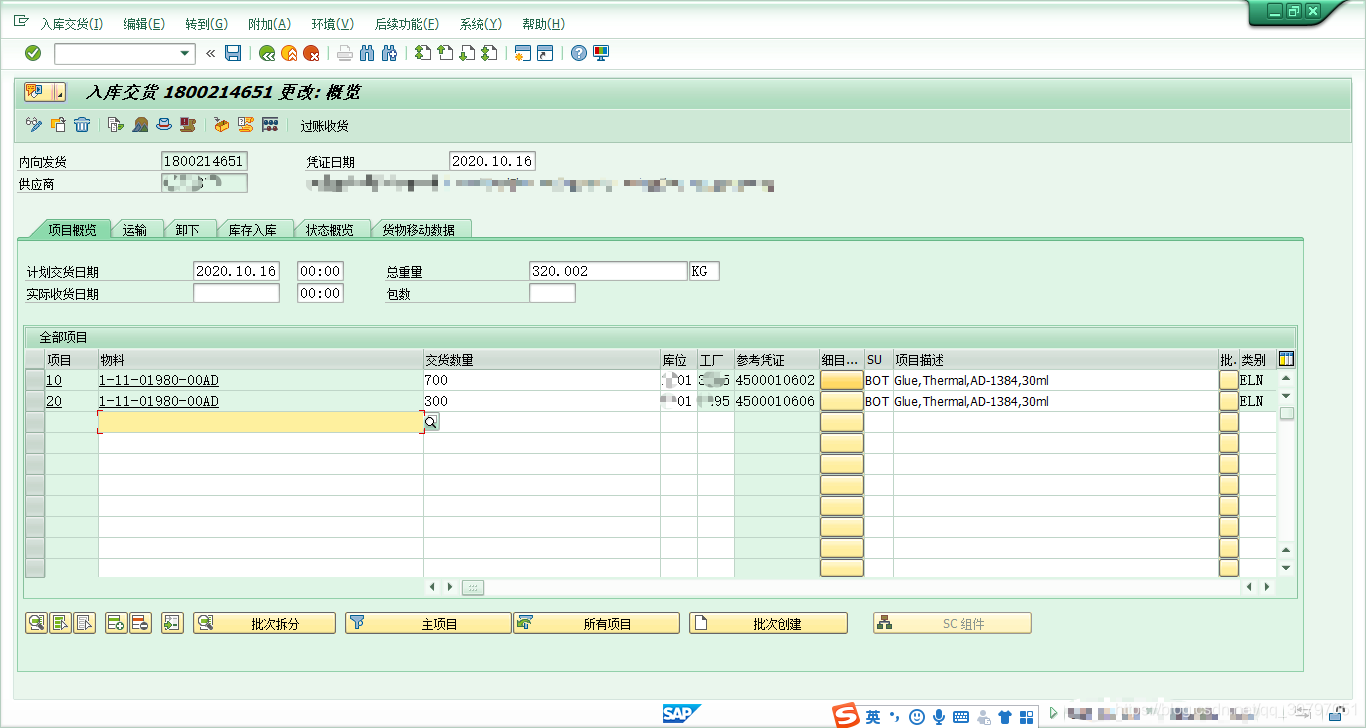Click the Delete trash can icon
This screenshot has width=1366, height=728.
pos(82,125)
